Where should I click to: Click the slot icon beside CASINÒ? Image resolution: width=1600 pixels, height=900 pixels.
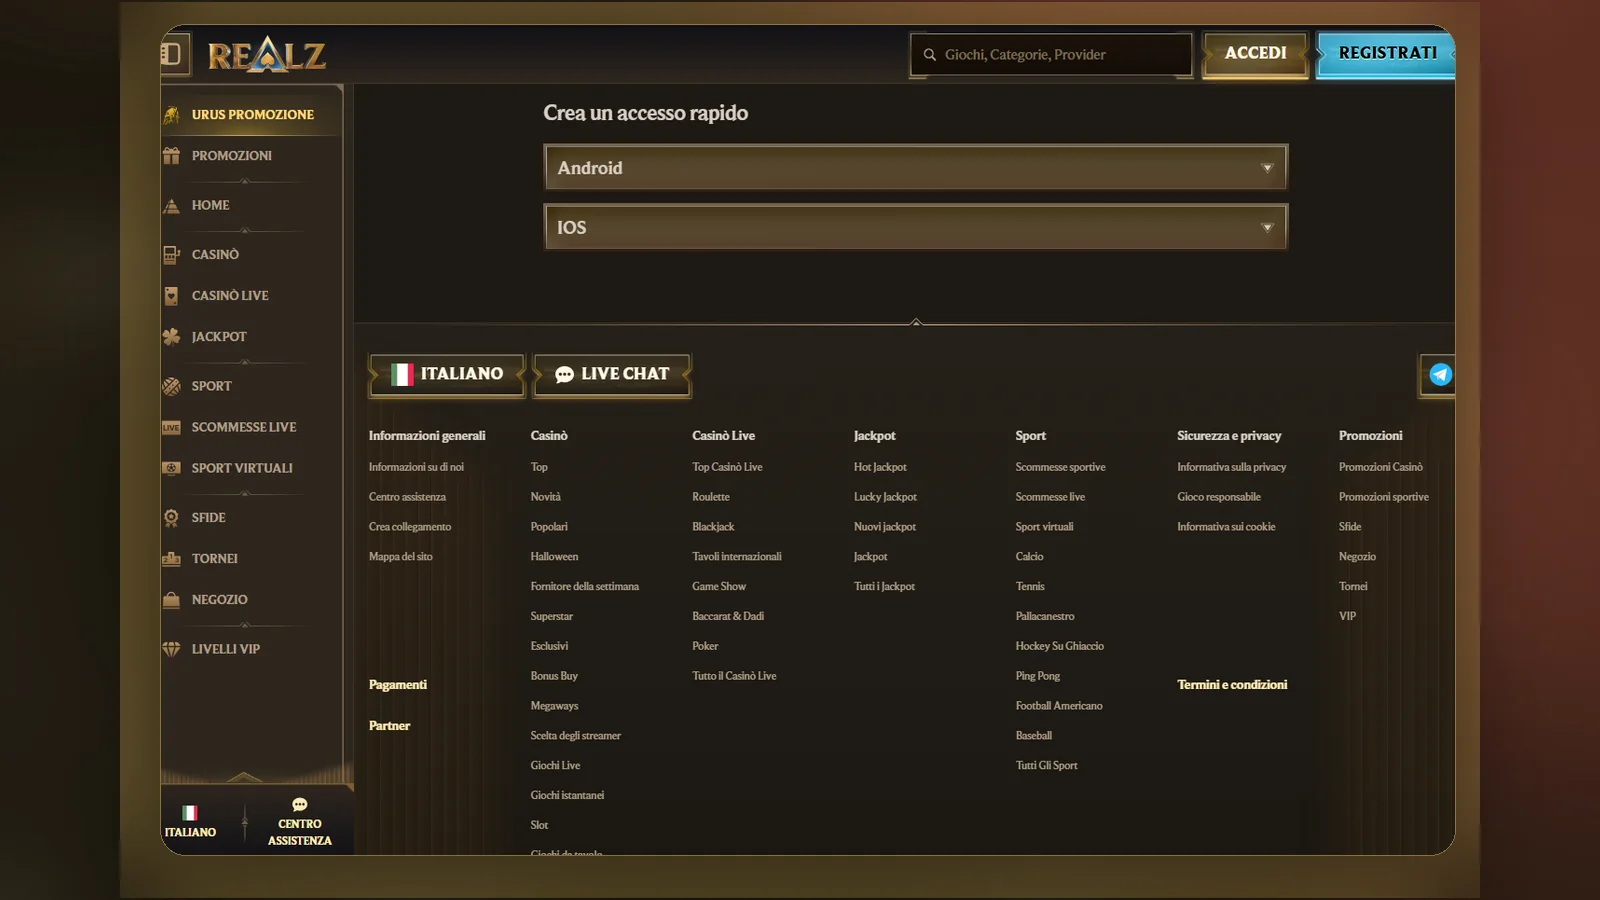pos(172,255)
